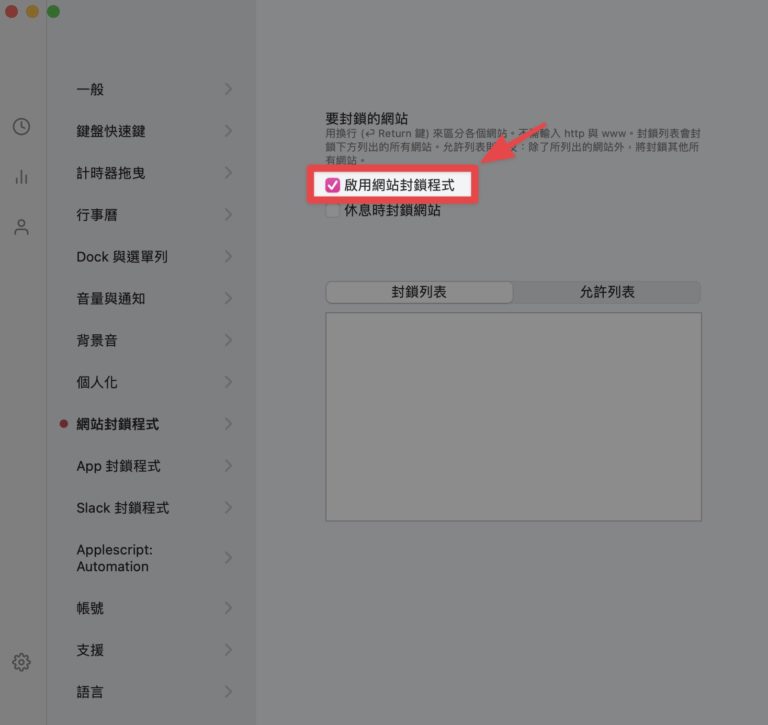Viewport: 768px width, 725px height.
Task: Uncheck 啟用網站封鎖程式 checkbox
Action: (x=333, y=185)
